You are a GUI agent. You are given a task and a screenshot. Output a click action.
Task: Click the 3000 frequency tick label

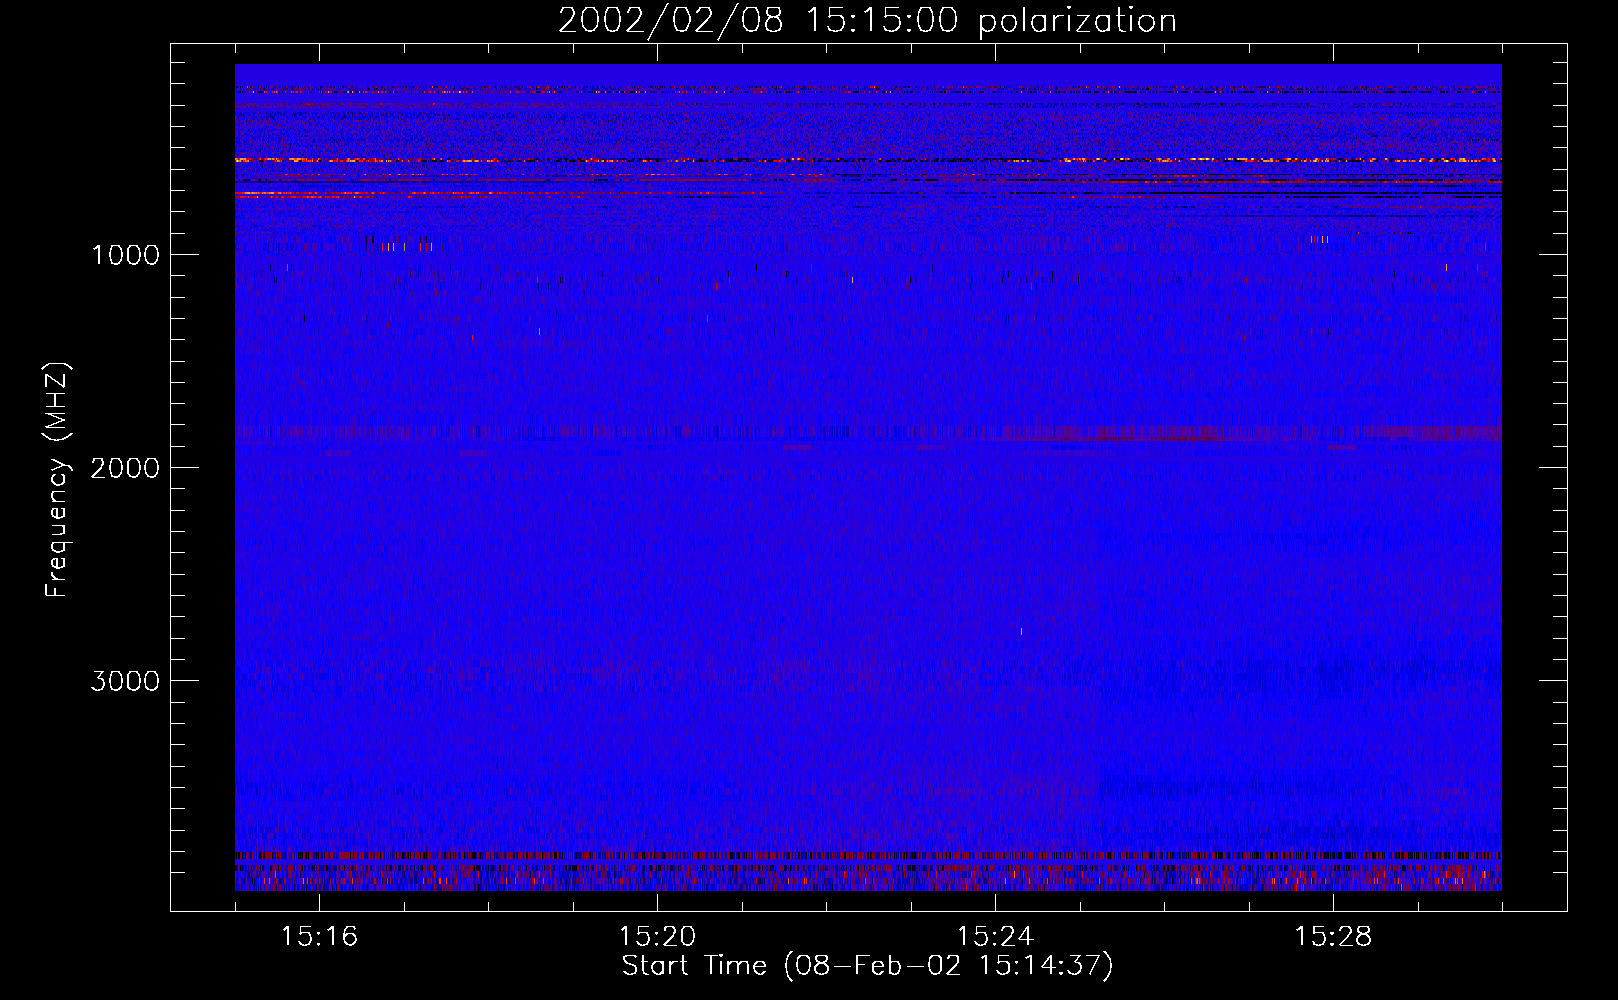126,681
